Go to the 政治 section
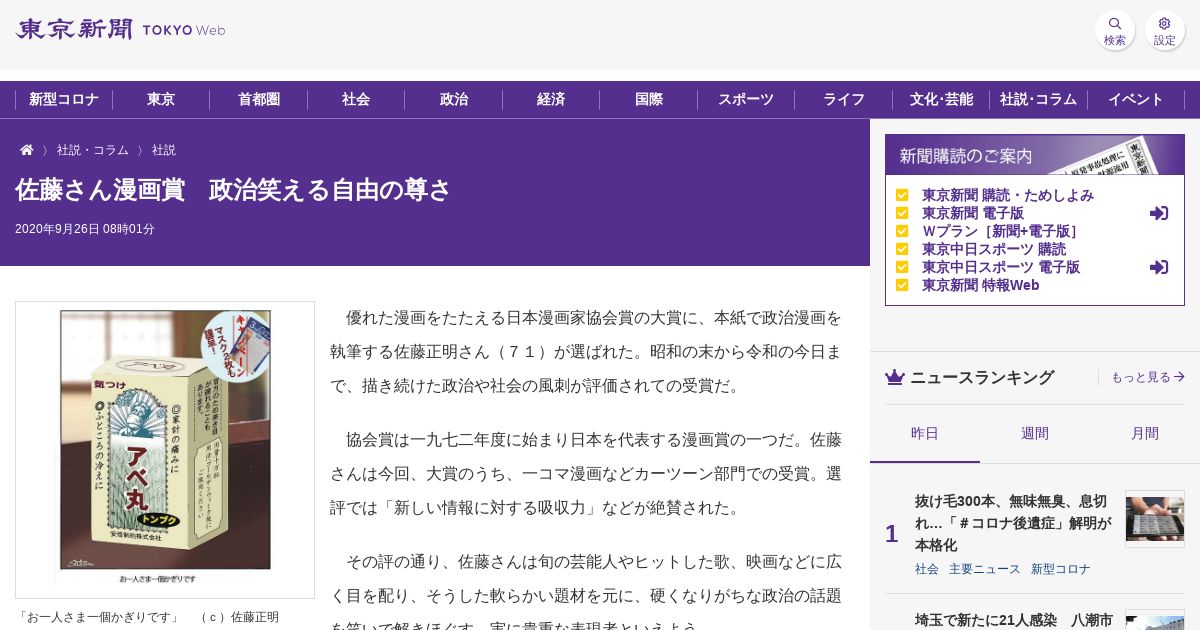This screenshot has height=630, width=1200. click(x=454, y=99)
